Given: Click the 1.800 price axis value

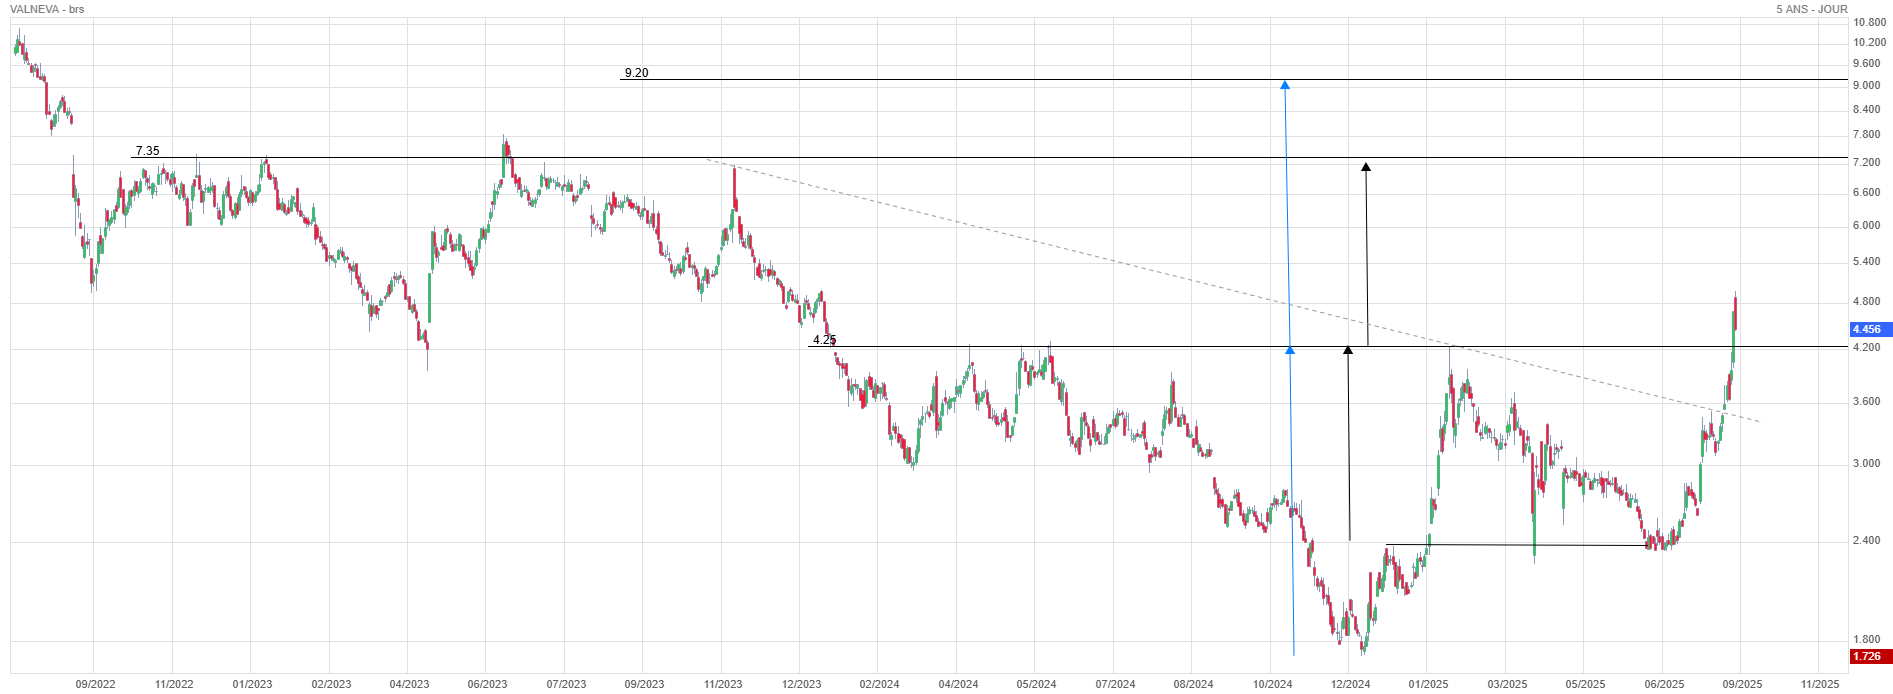Looking at the screenshot, I should [x=1867, y=639].
